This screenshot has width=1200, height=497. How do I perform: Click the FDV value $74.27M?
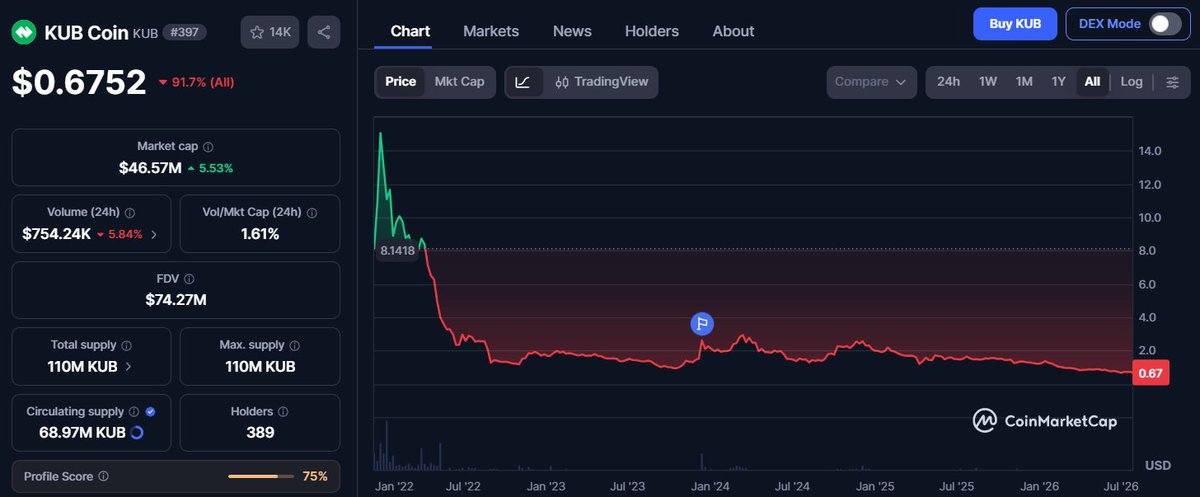[175, 300]
